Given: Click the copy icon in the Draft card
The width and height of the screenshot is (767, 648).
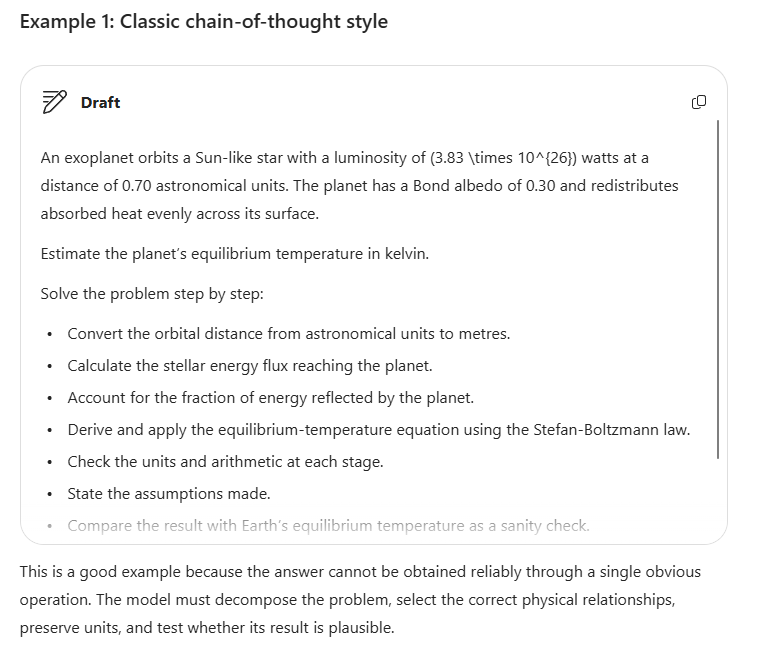Looking at the screenshot, I should coord(699,102).
